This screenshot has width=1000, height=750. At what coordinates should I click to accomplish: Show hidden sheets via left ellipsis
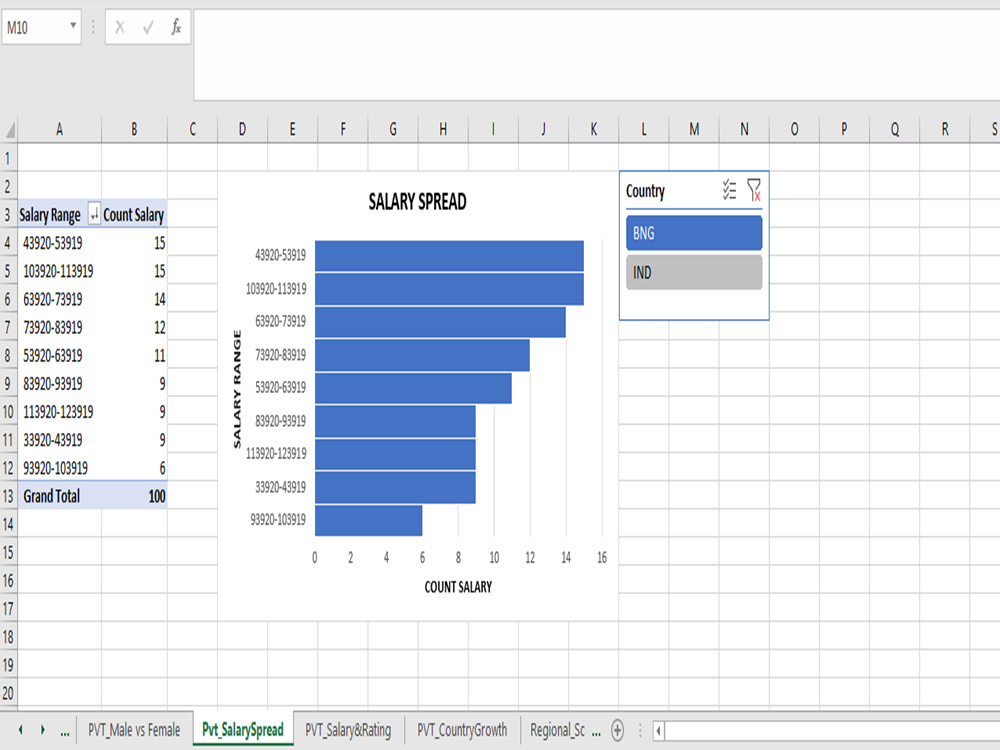(64, 732)
